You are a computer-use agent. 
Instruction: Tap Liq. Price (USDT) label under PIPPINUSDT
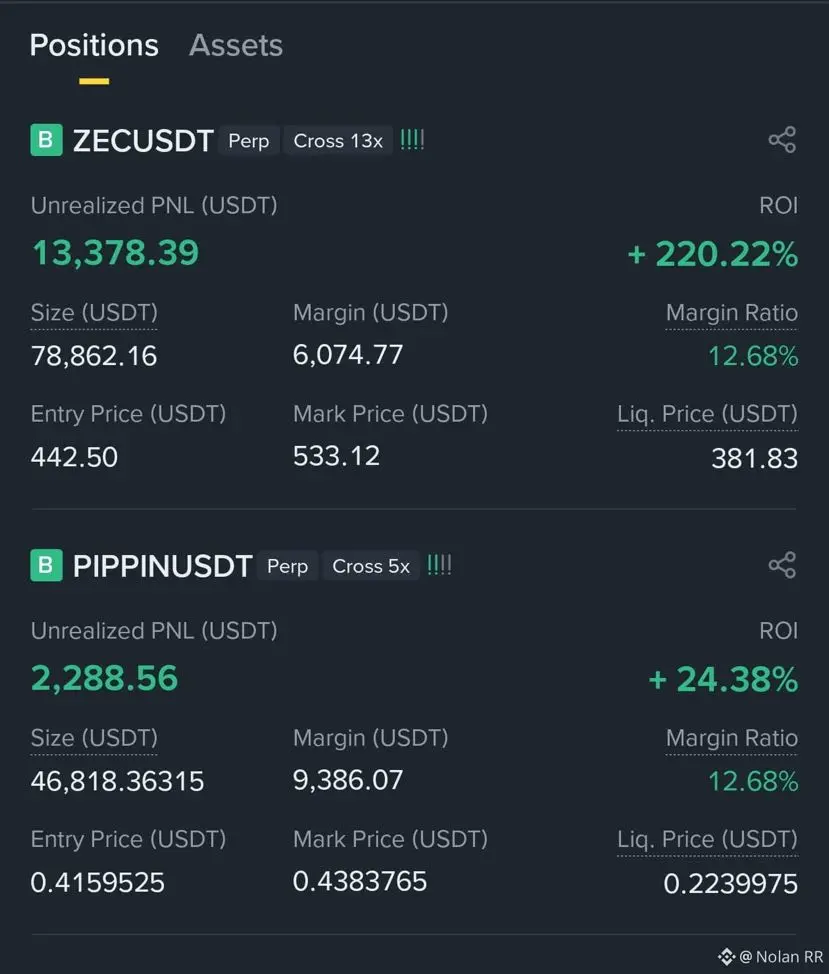tap(707, 839)
